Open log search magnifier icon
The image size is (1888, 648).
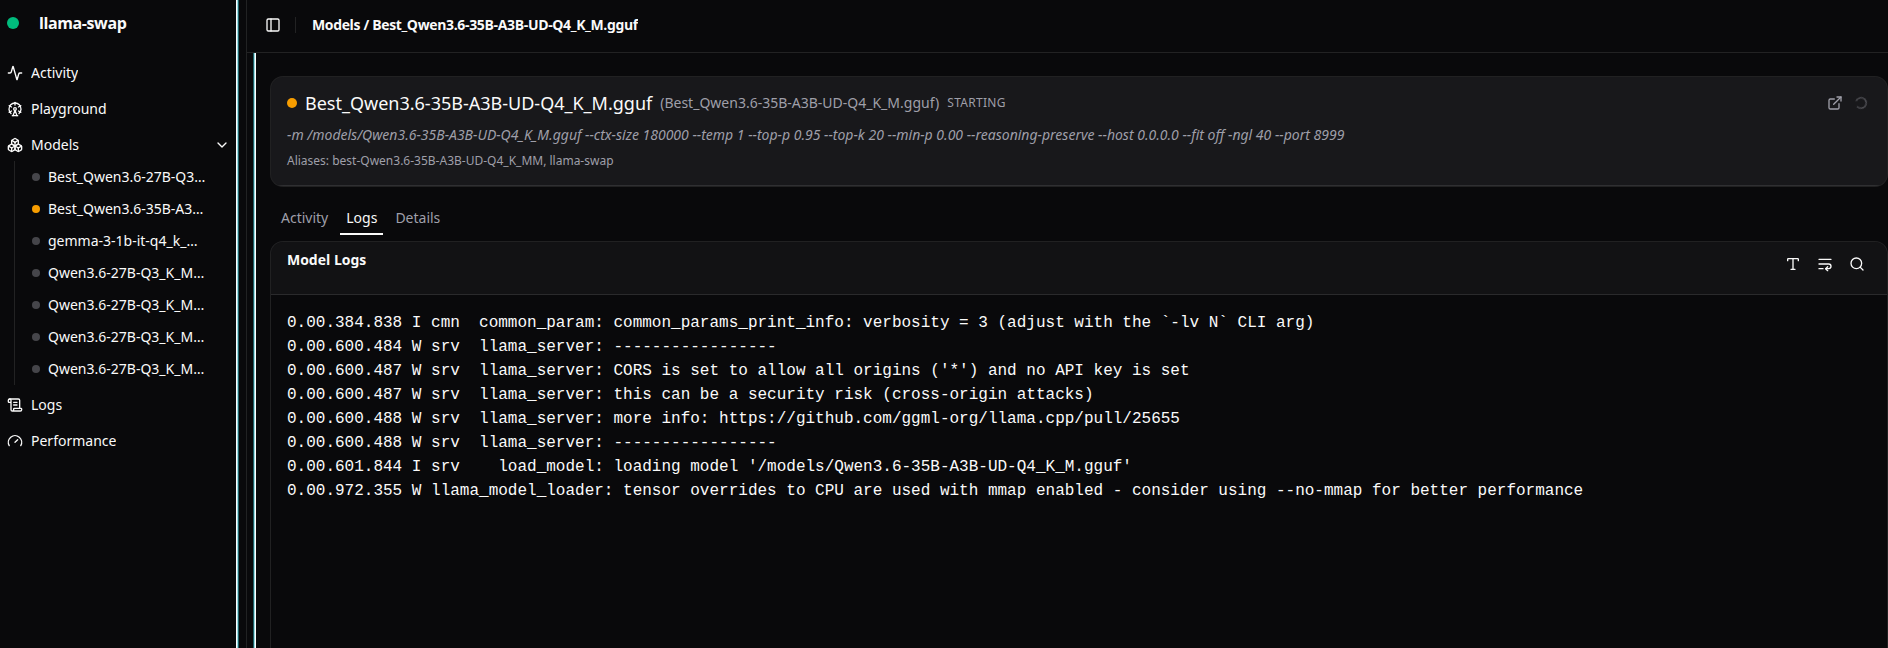(1857, 264)
